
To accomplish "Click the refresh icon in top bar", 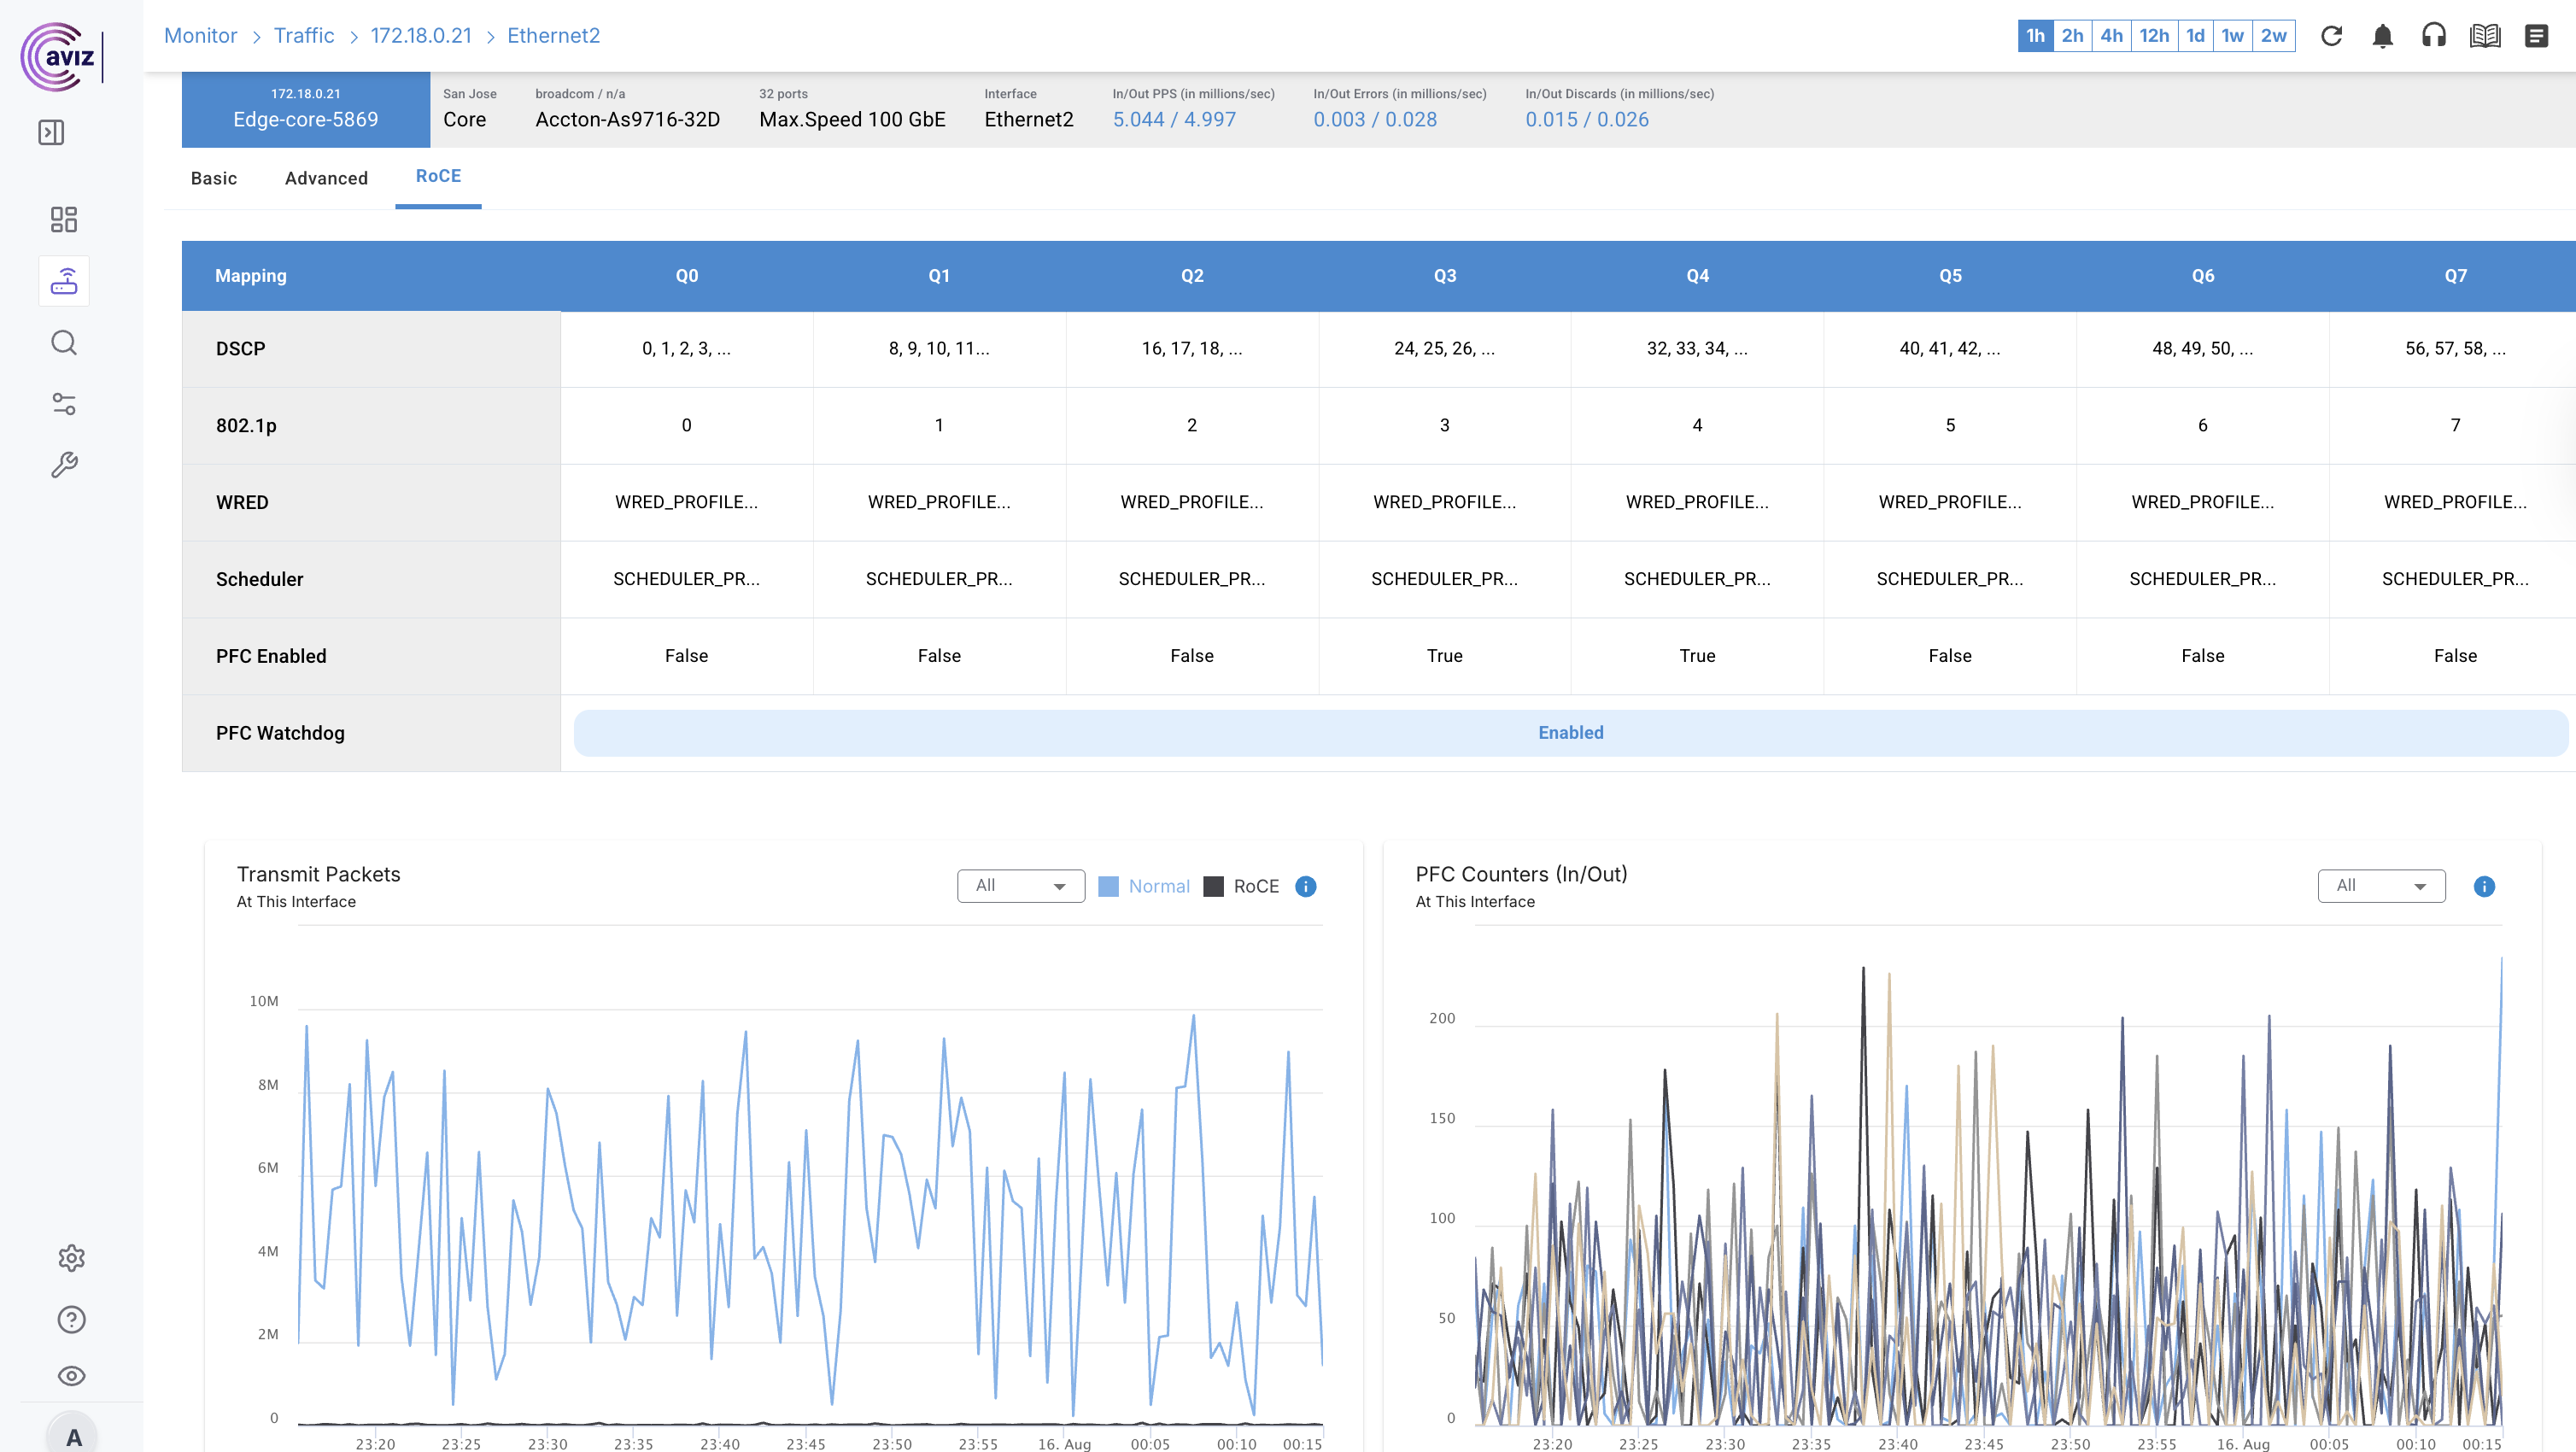I will (2331, 36).
